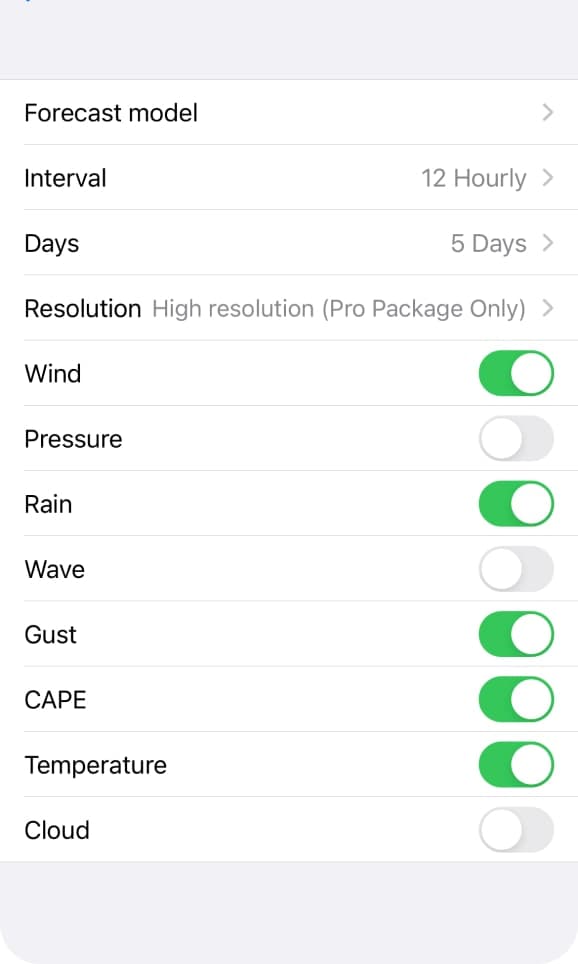Tap the Wind label text
Viewport: 578px width, 964px height.
(52, 373)
